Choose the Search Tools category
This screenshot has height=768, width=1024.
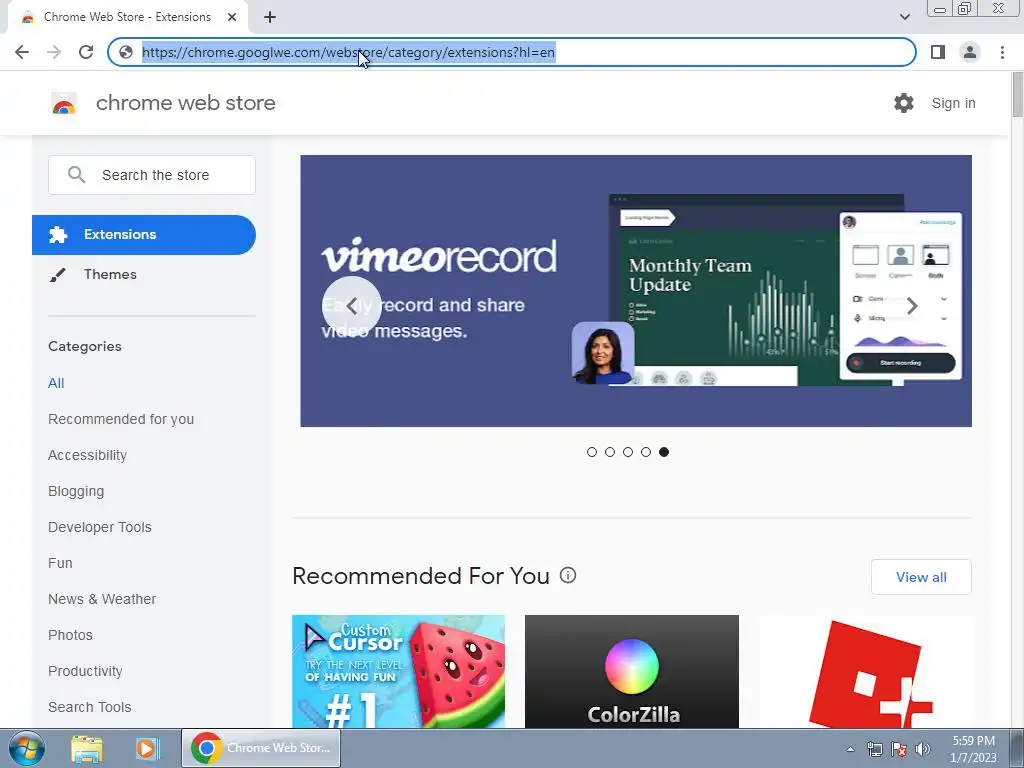89,707
